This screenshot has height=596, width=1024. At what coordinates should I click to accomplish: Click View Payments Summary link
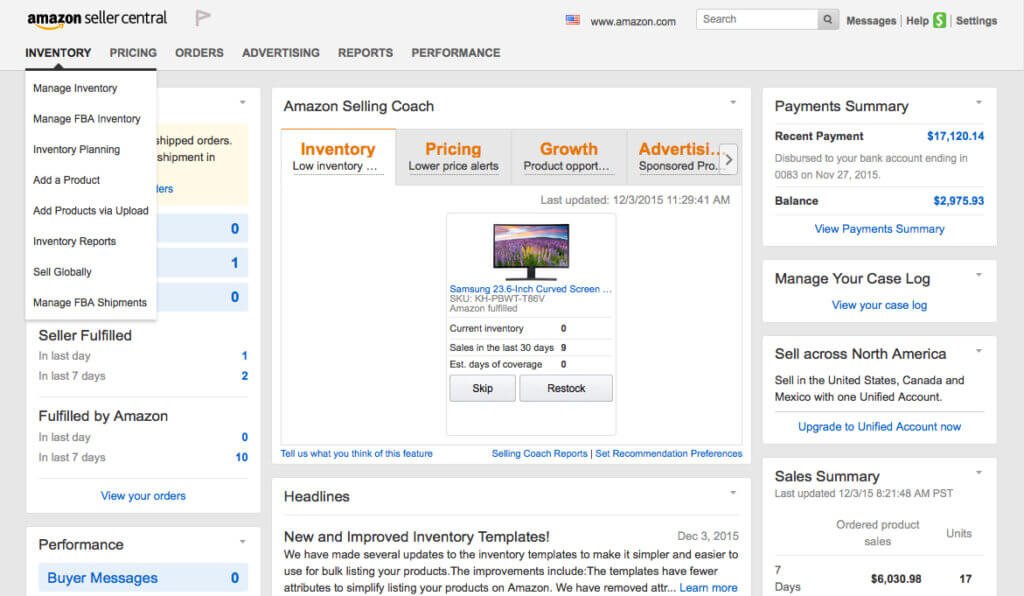click(879, 229)
